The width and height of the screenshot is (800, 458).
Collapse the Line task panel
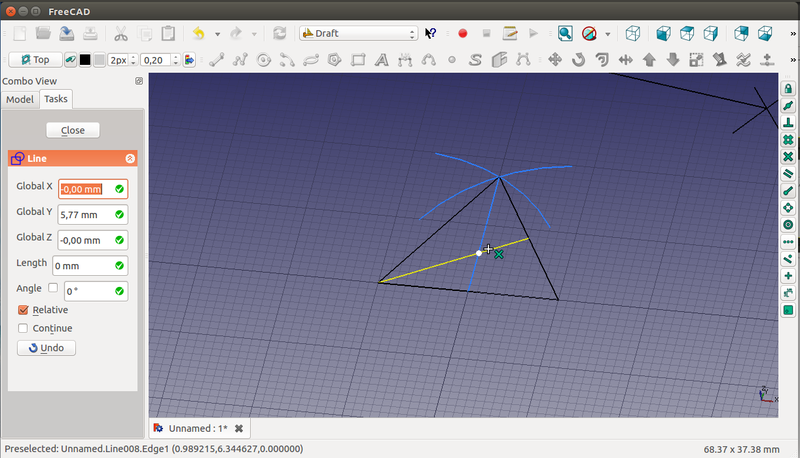(130, 158)
